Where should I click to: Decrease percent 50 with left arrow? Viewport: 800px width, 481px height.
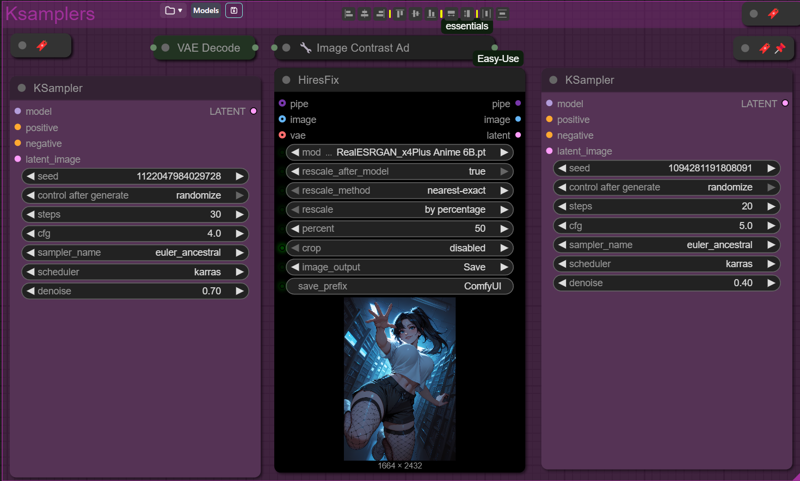(x=295, y=229)
